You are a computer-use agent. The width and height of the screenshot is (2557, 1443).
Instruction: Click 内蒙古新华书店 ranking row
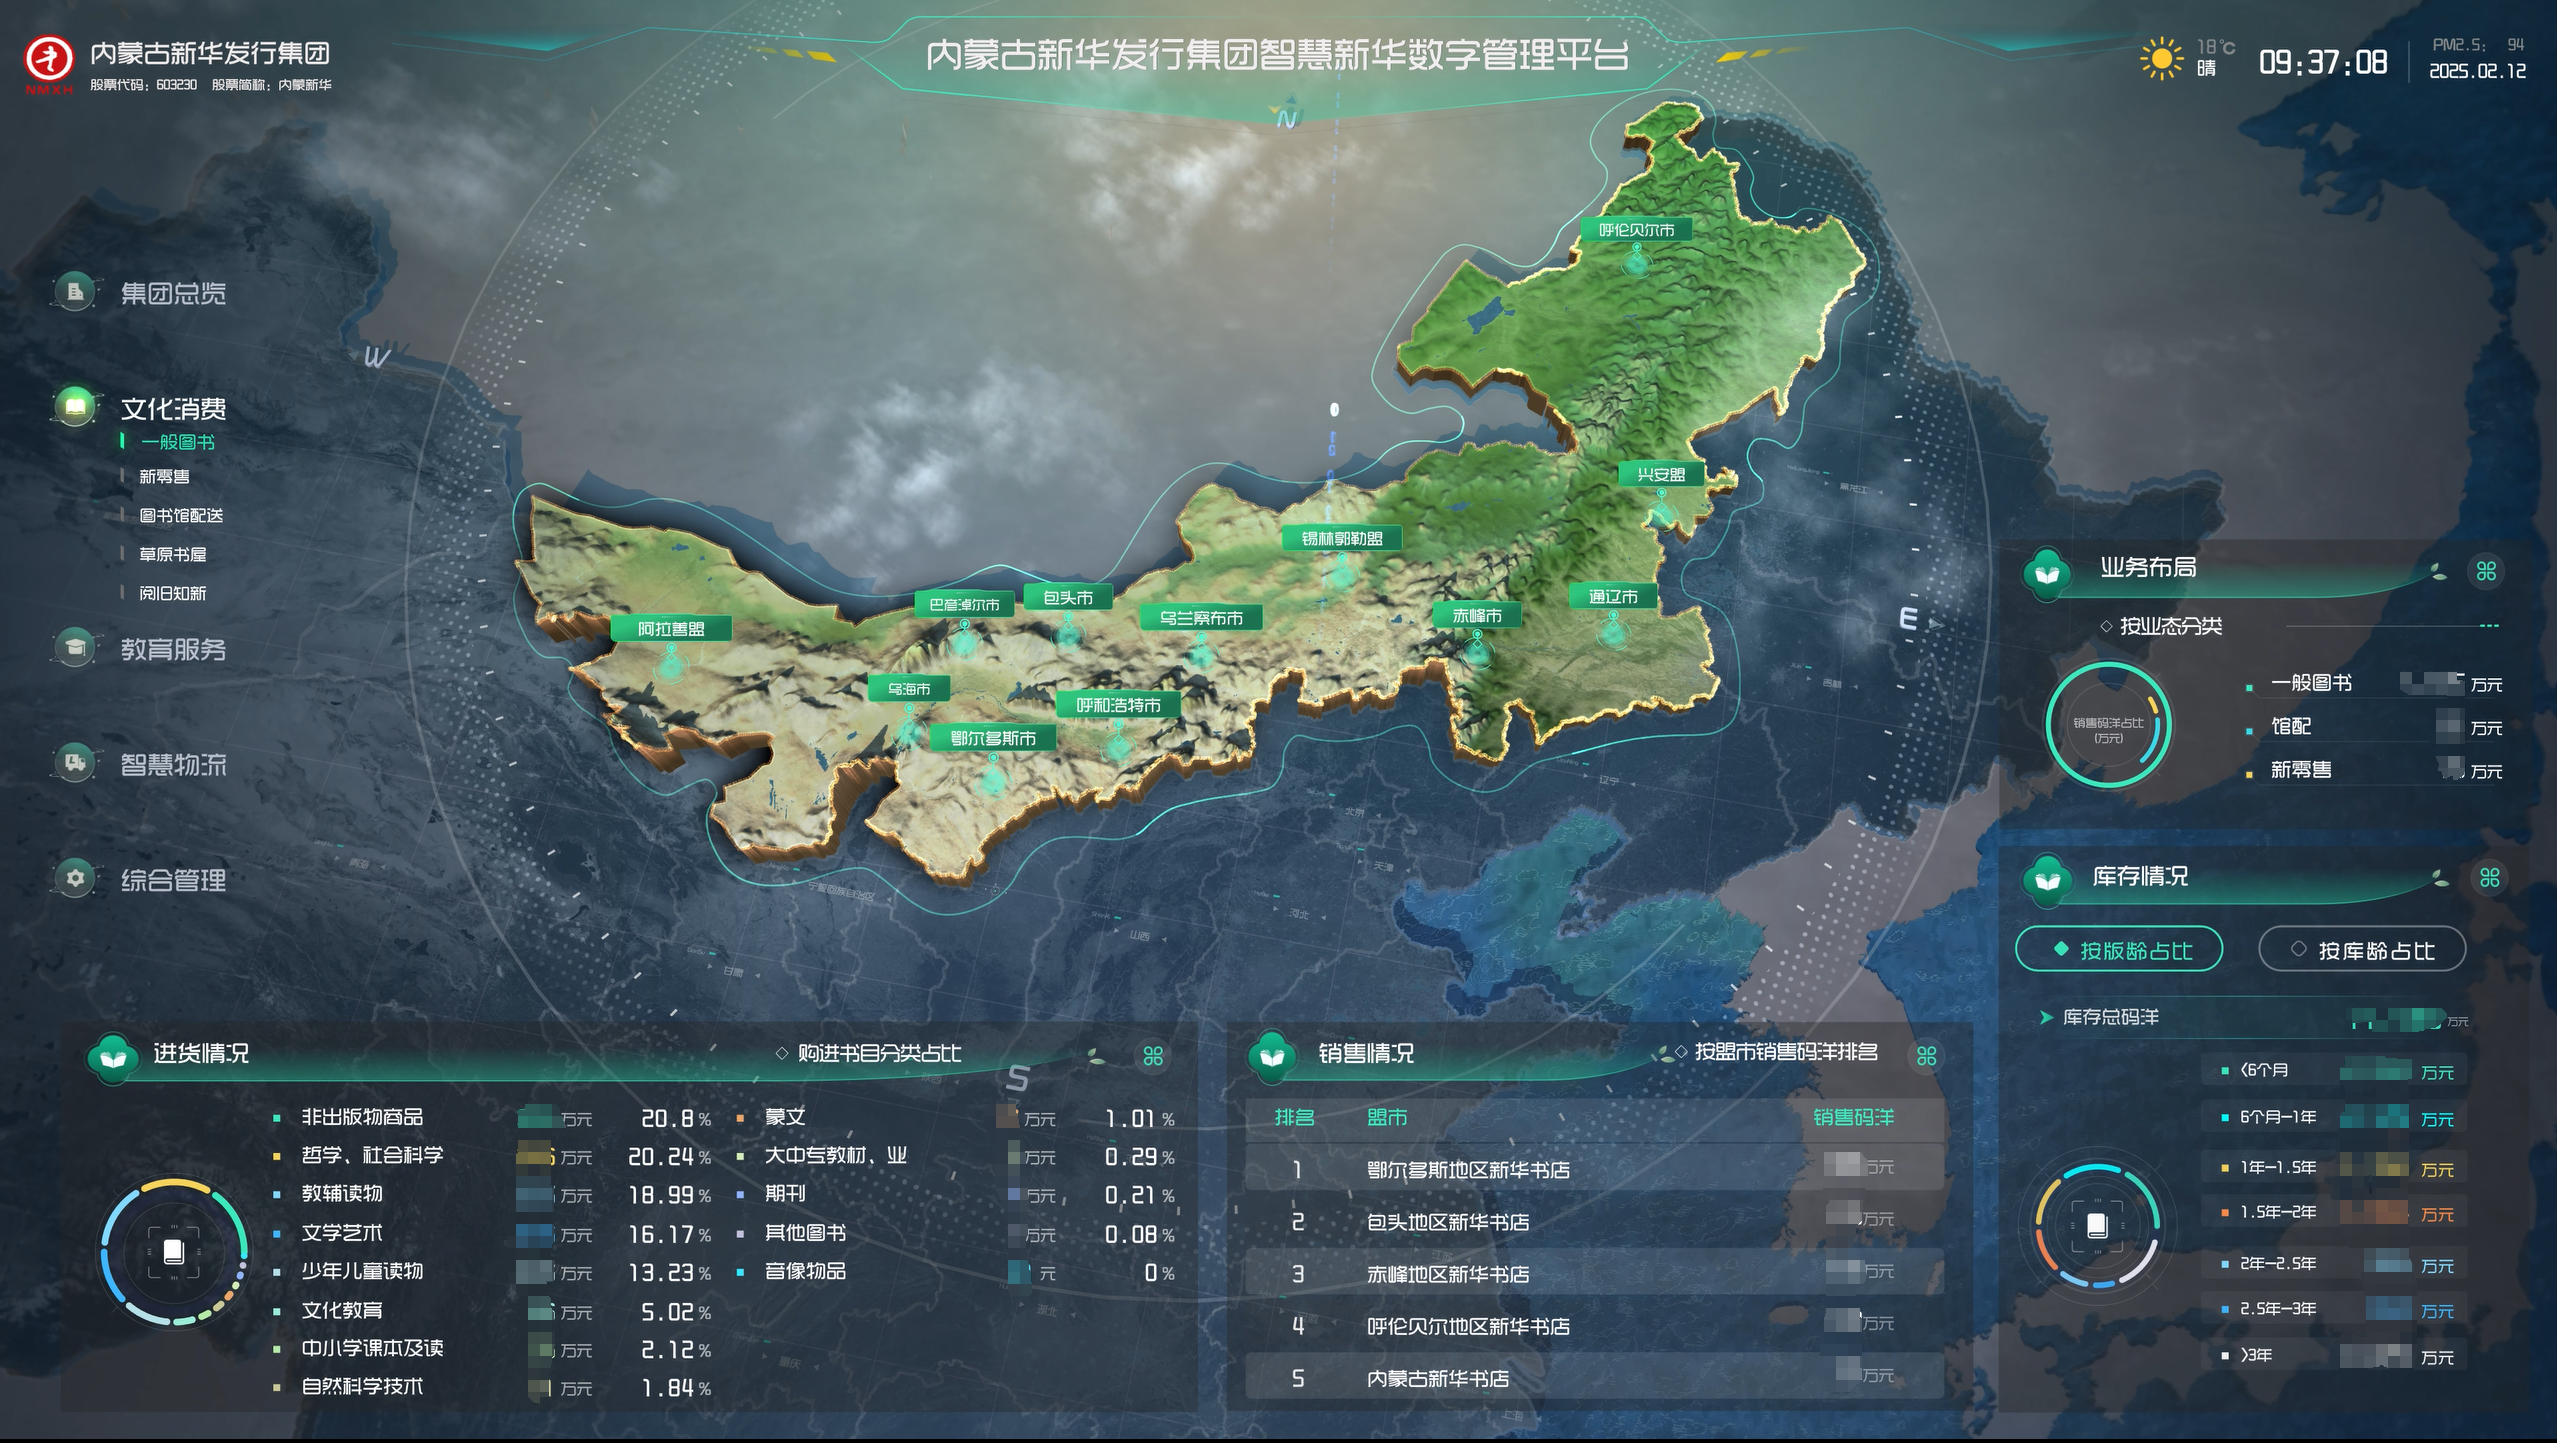[1594, 1377]
